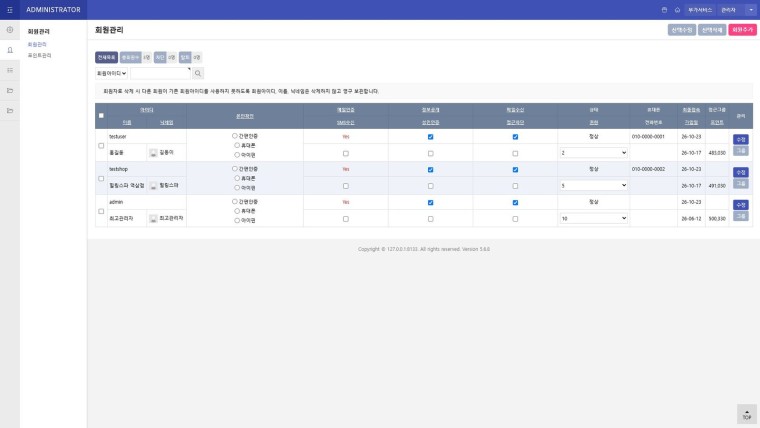Select the row checkbox for testuser
The height and width of the screenshot is (428, 760).
(x=101, y=146)
